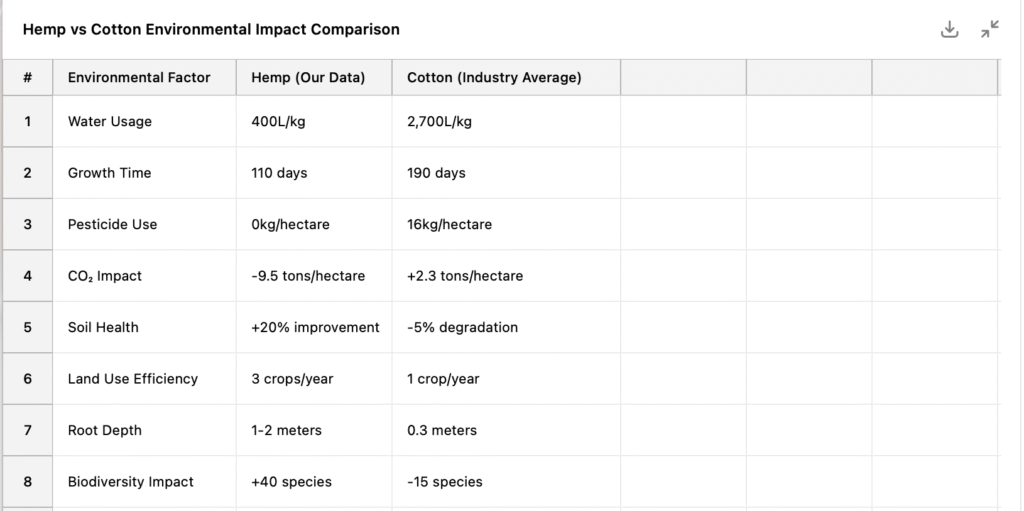
Task: Click the collapse fullscreen arrows icon
Action: coord(990,30)
